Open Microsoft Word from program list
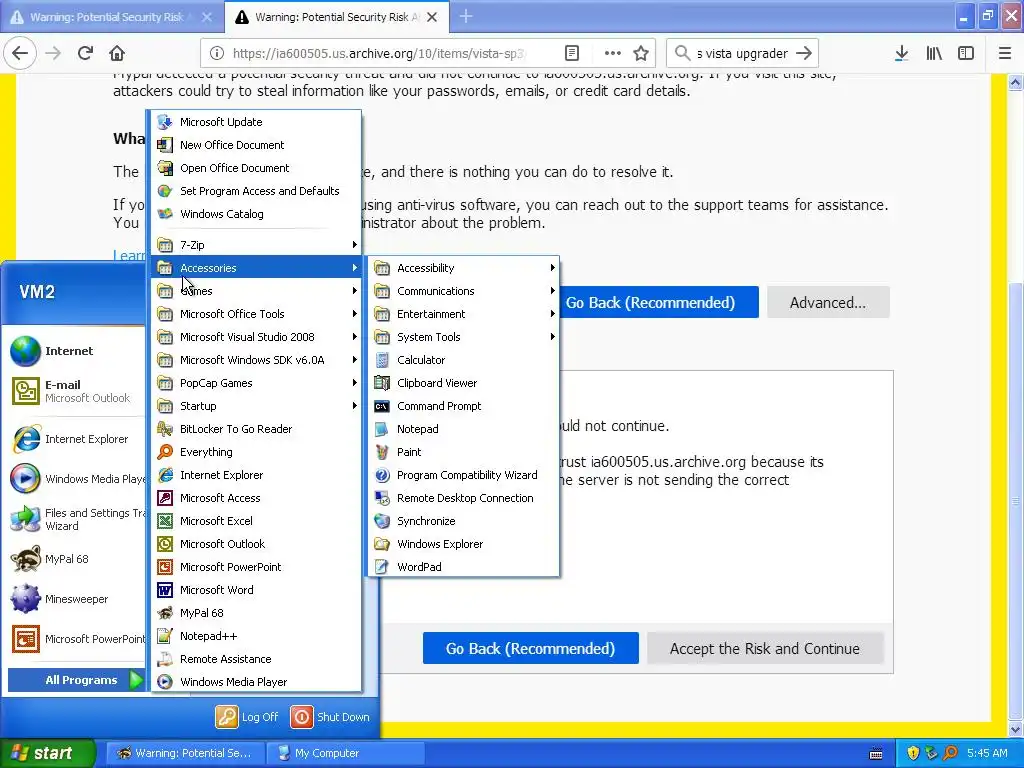 point(257,590)
